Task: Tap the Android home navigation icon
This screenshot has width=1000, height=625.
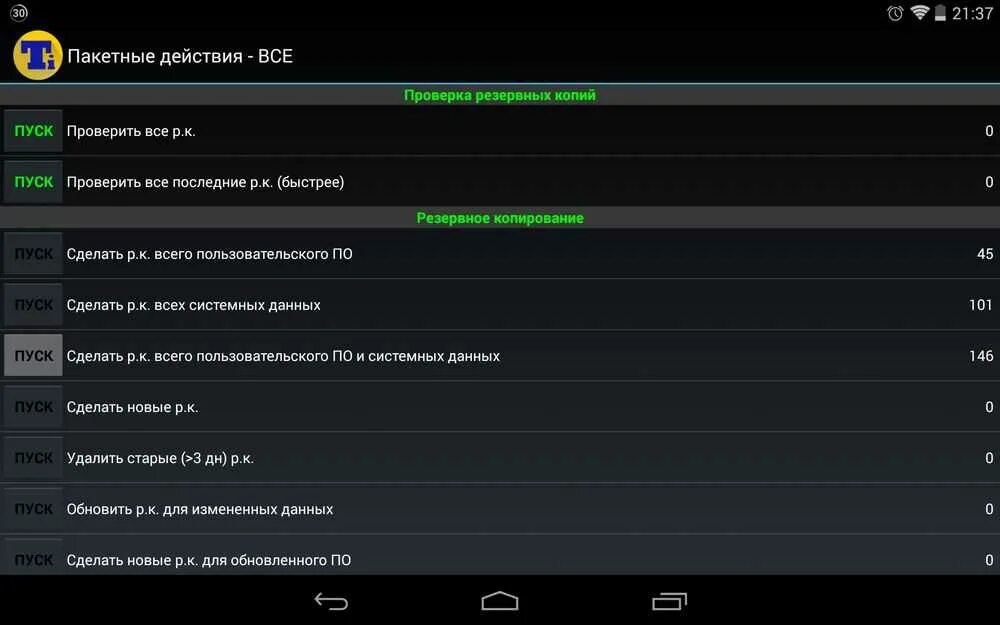Action: coord(500,601)
